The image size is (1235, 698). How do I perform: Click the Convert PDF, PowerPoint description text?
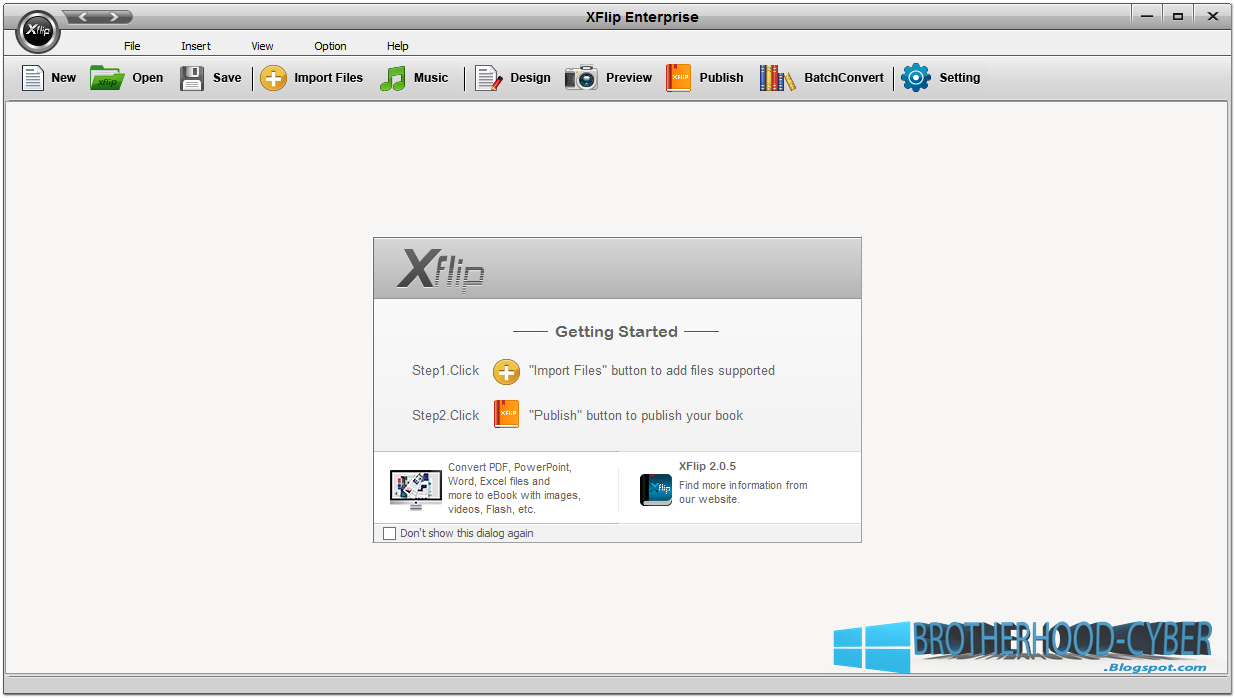(514, 488)
